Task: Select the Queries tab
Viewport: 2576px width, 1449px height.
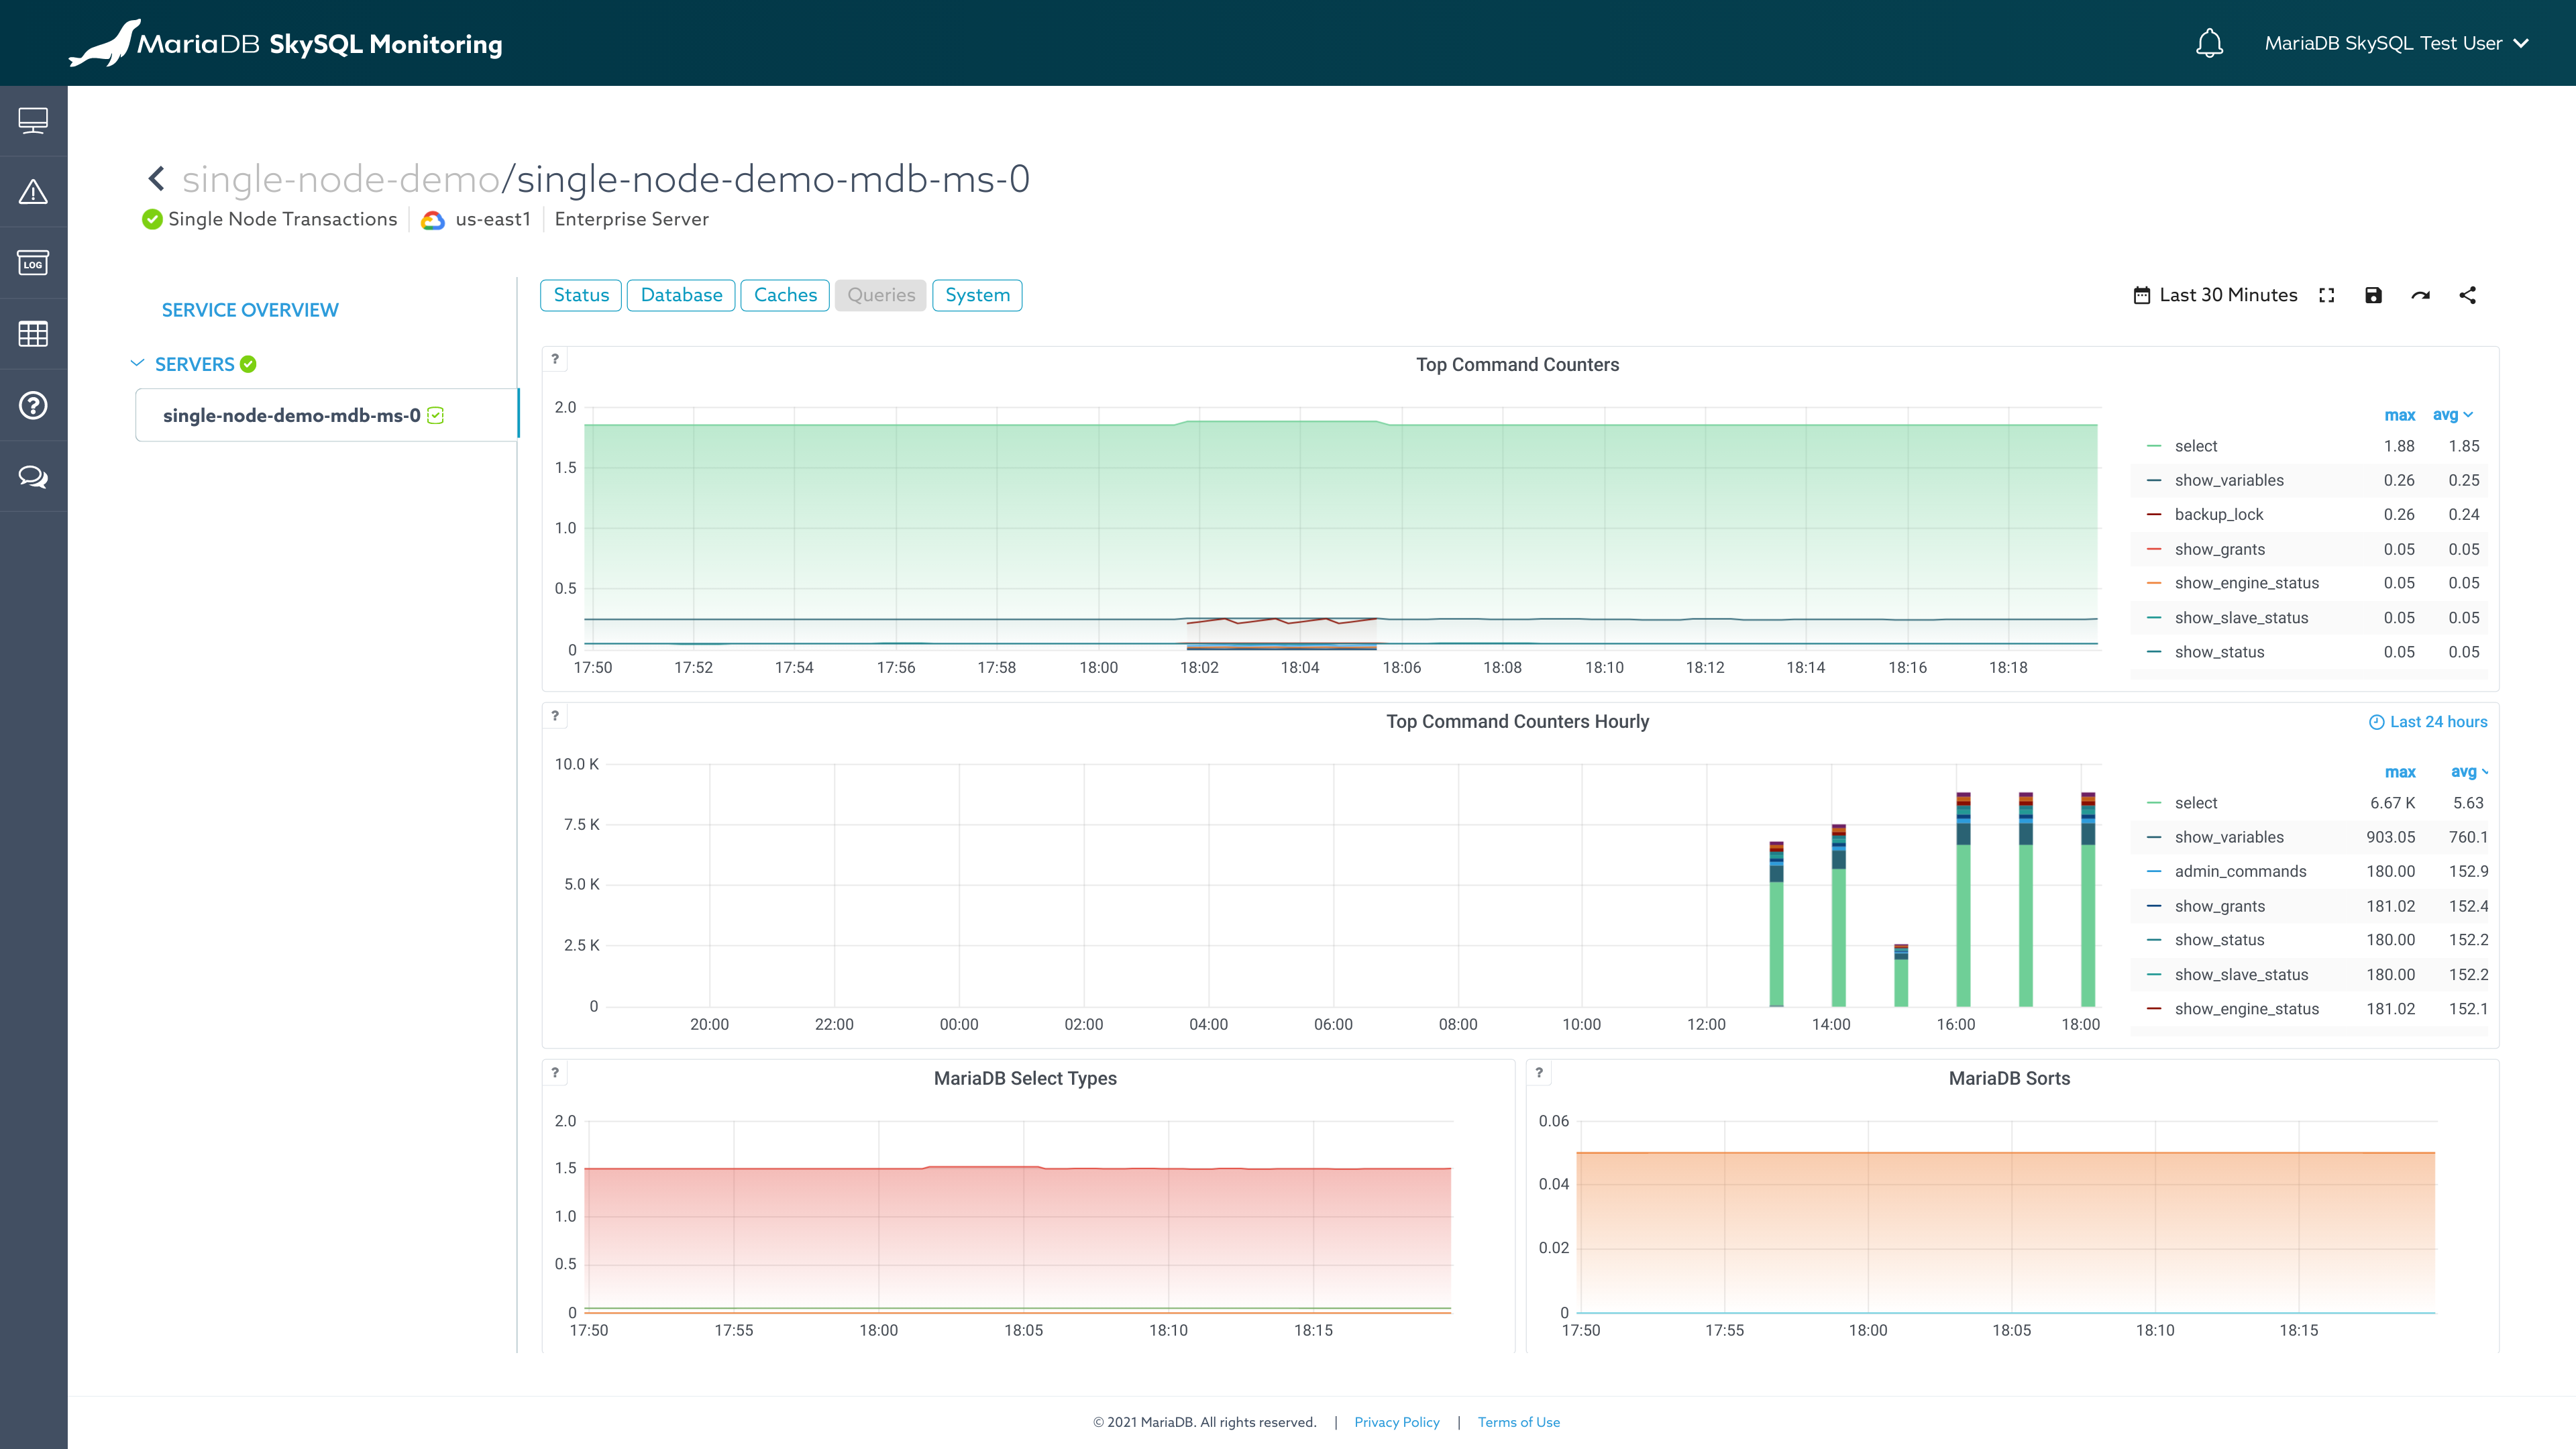Action: click(x=881, y=295)
